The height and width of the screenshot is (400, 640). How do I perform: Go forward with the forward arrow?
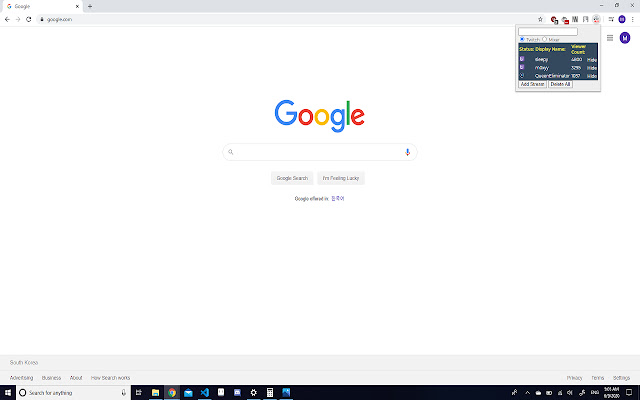pos(18,19)
